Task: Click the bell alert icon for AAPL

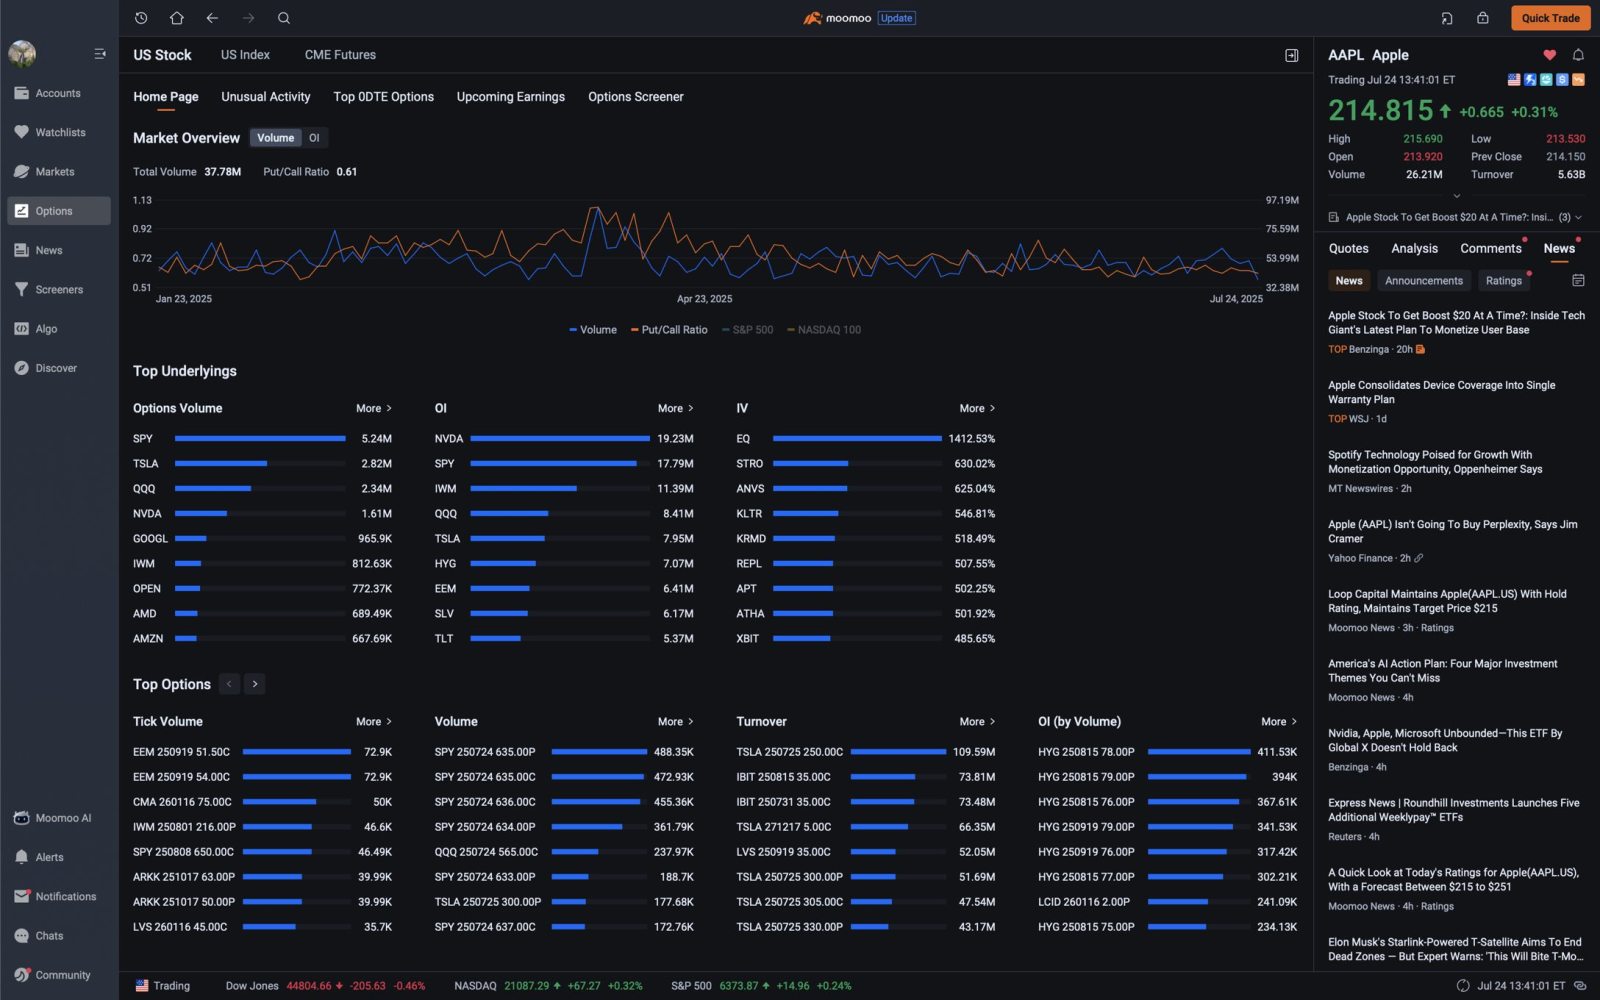Action: 1578,55
